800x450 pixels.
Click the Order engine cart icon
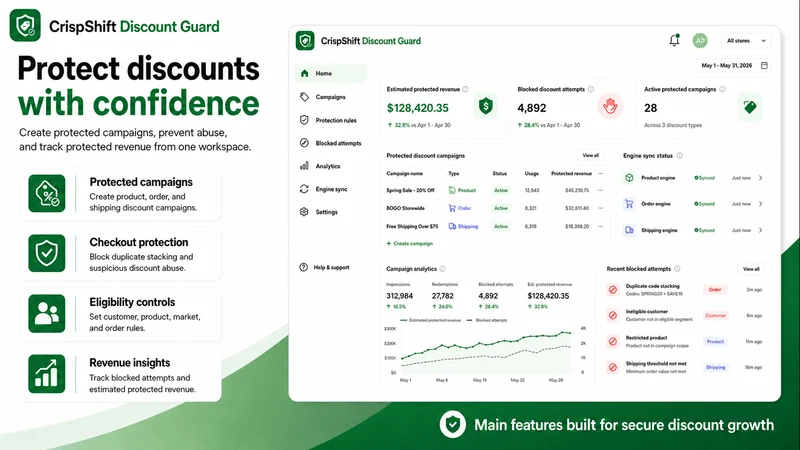(x=629, y=204)
